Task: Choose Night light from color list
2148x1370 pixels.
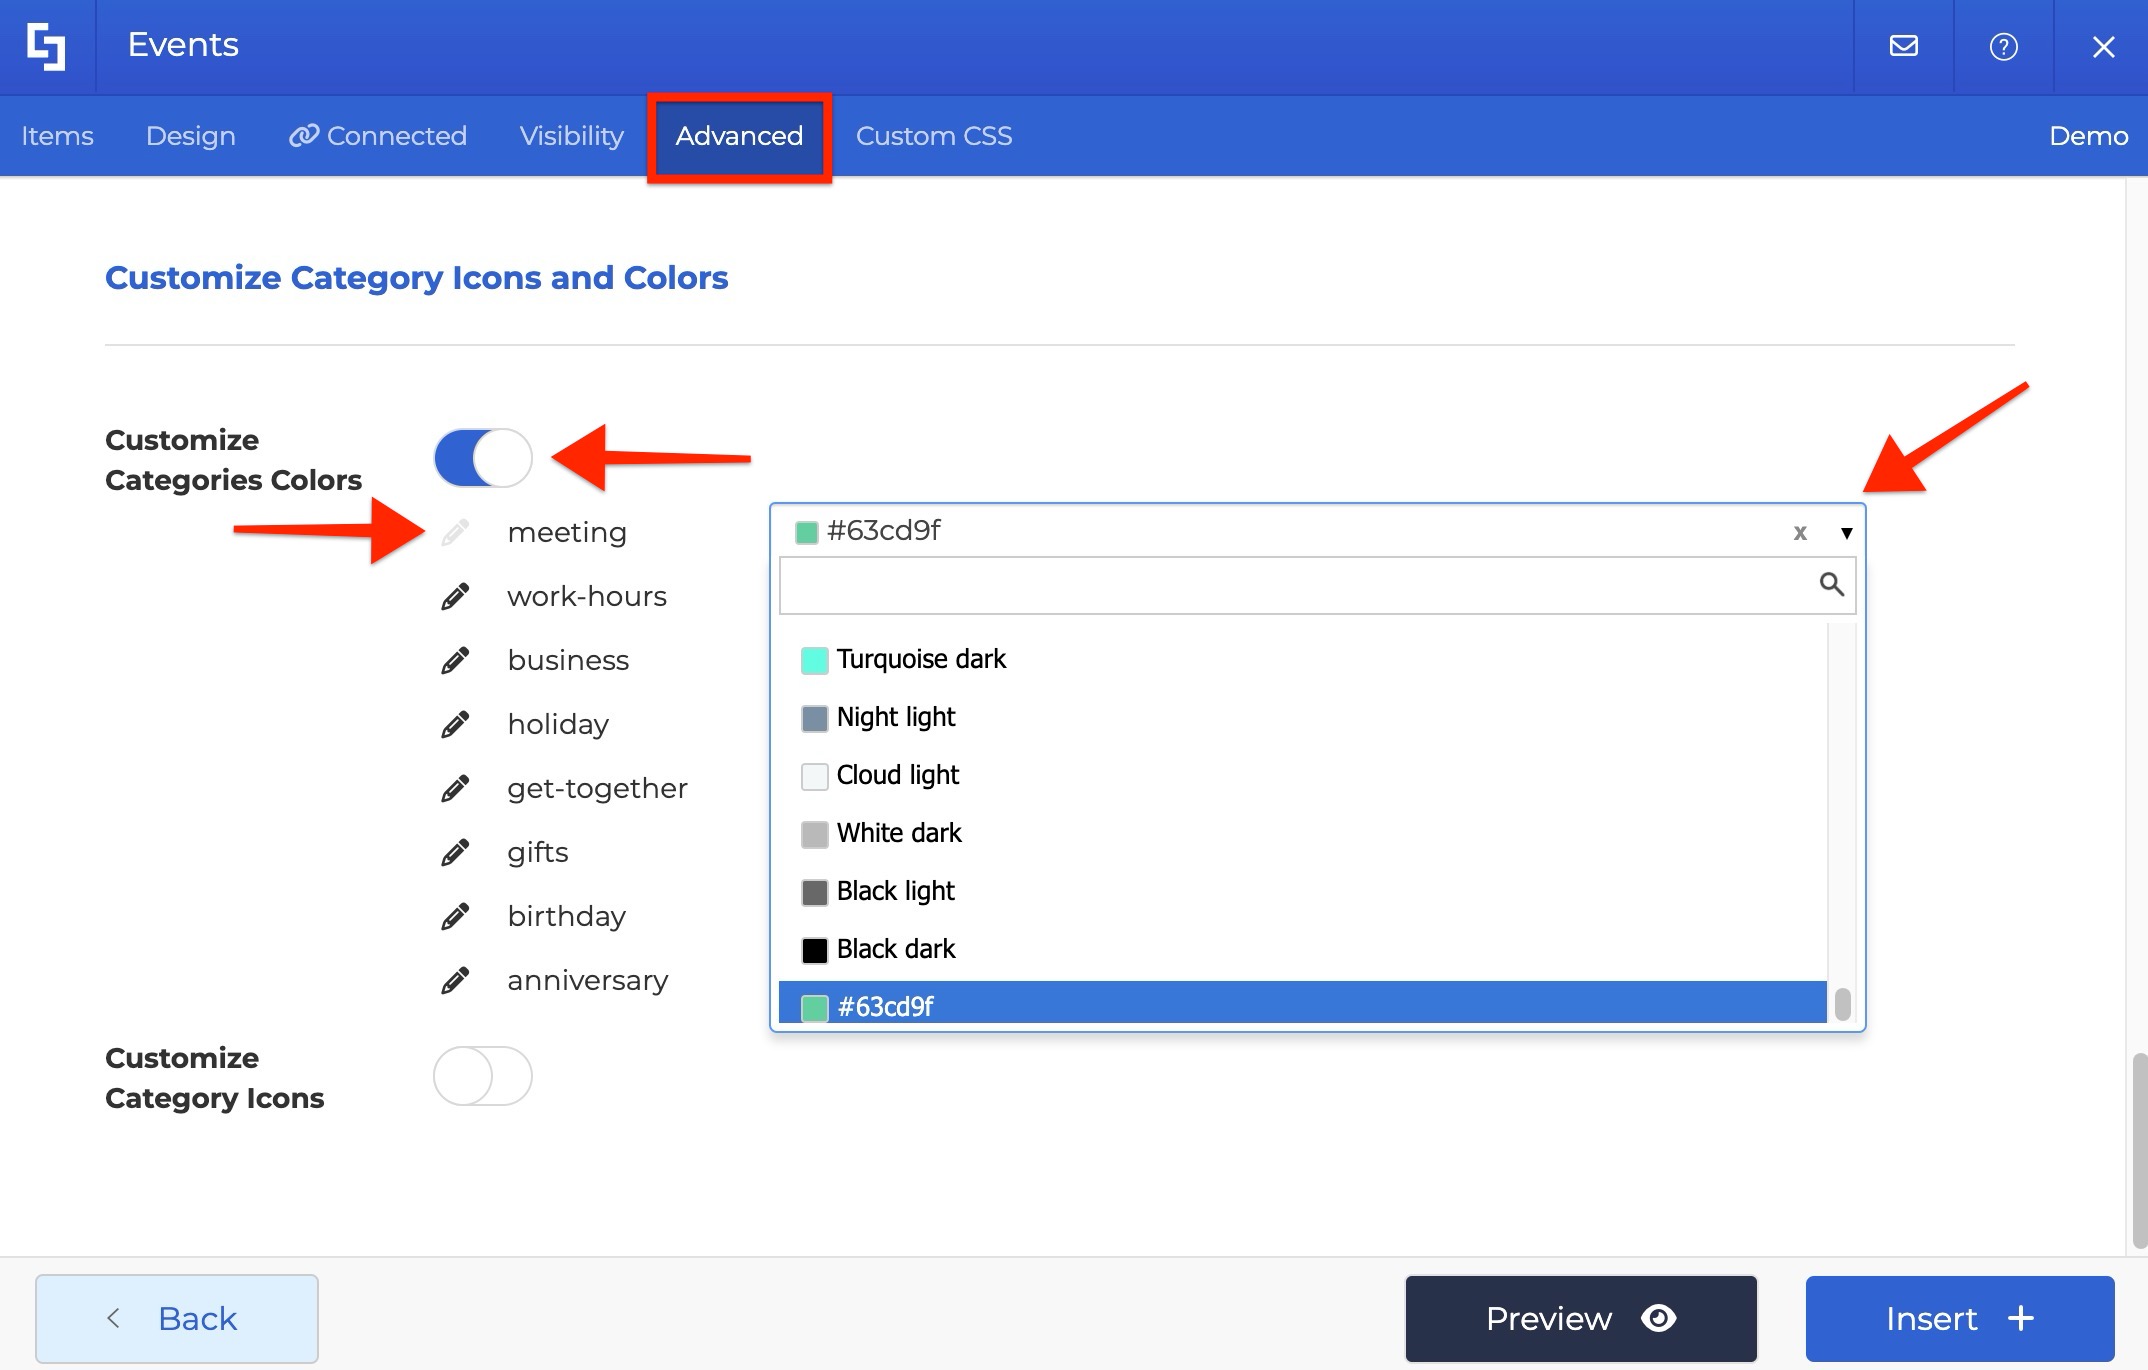Action: tap(896, 717)
